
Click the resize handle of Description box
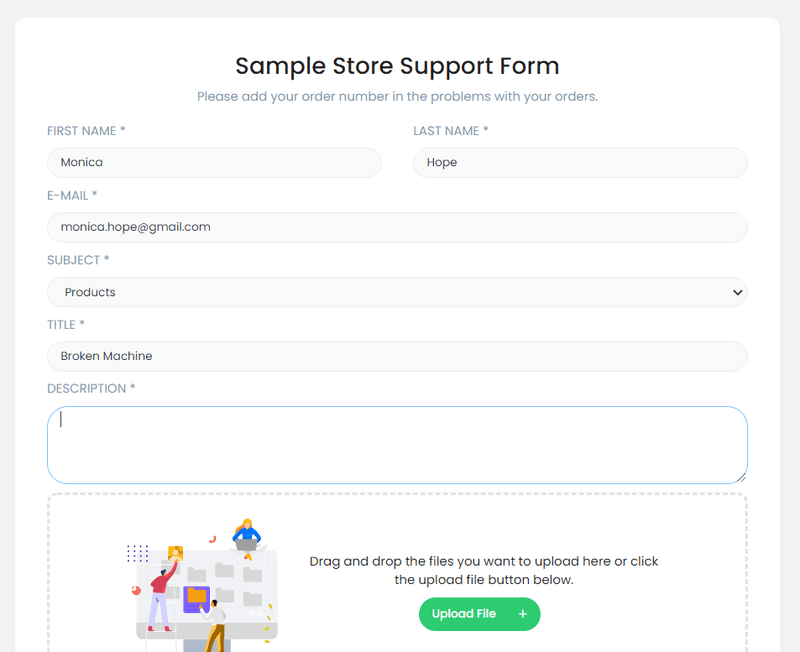click(x=740, y=477)
